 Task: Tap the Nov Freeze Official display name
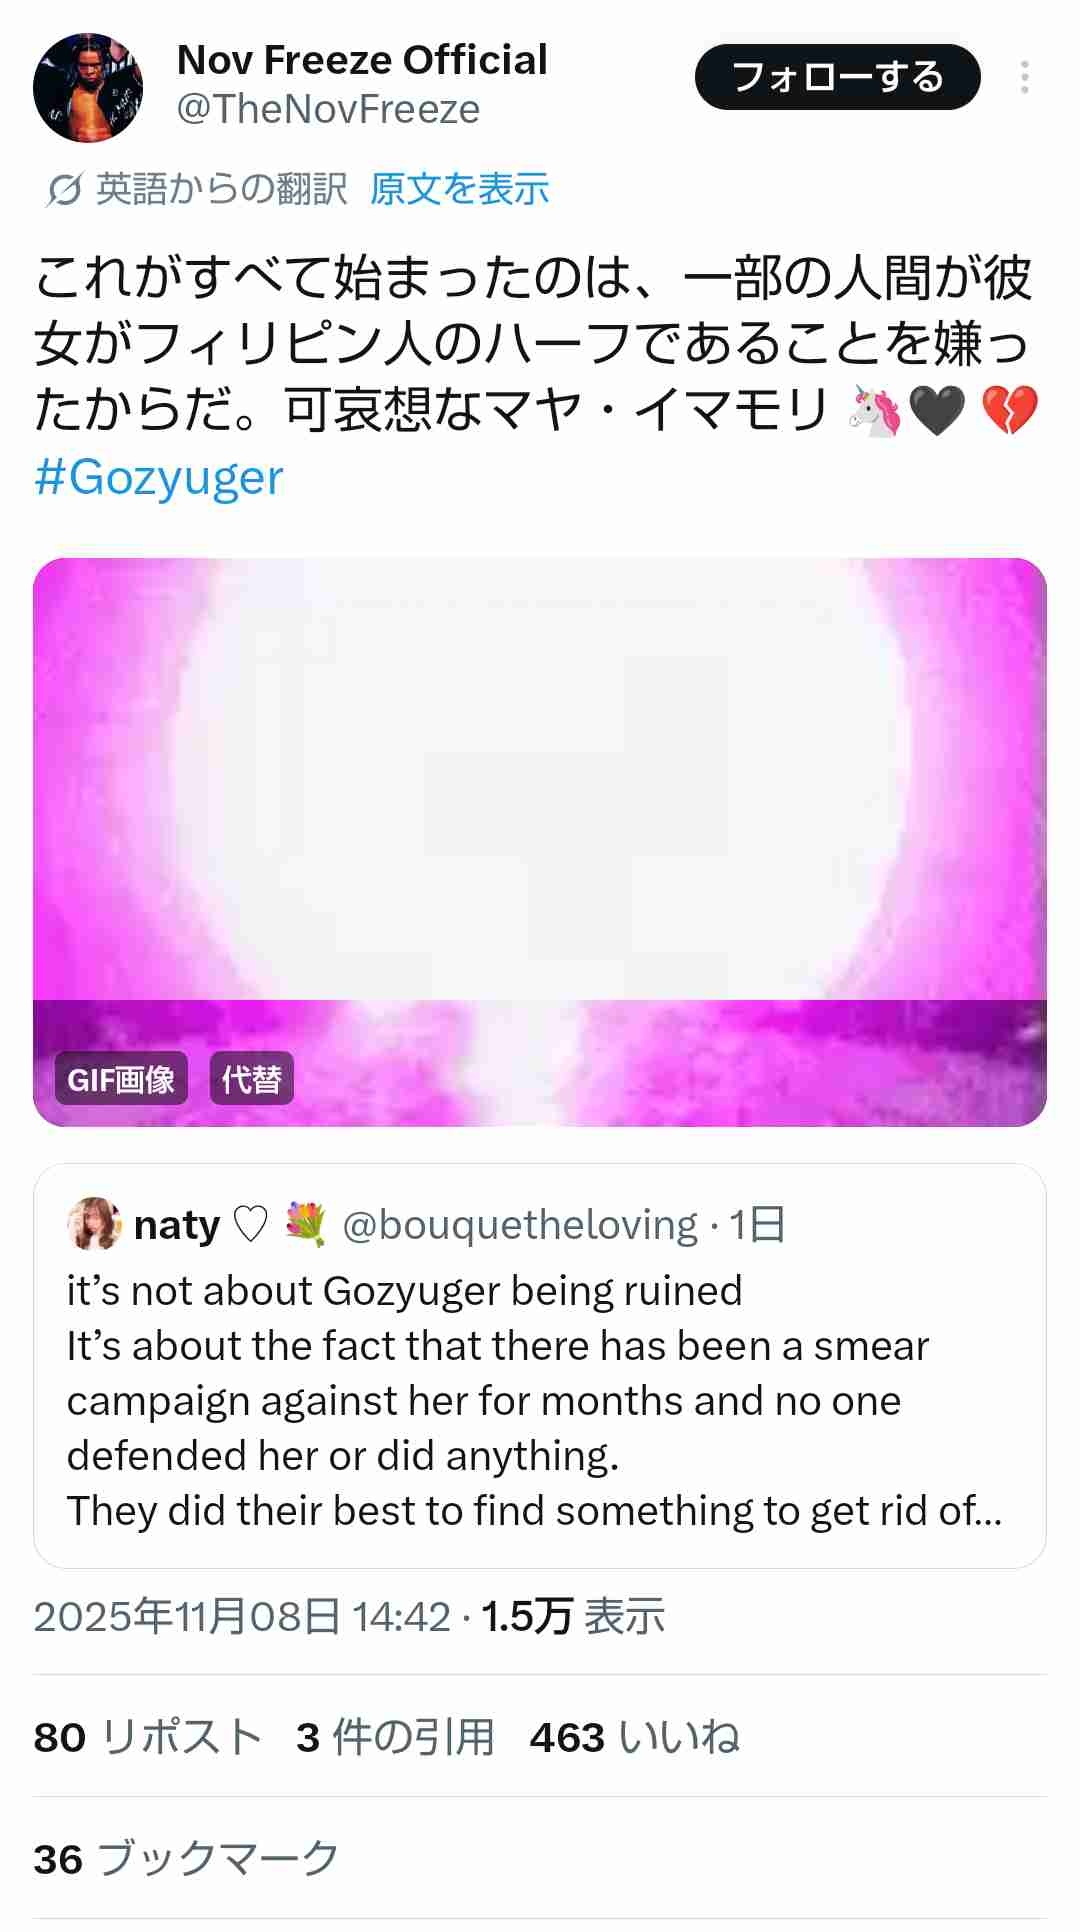(362, 60)
